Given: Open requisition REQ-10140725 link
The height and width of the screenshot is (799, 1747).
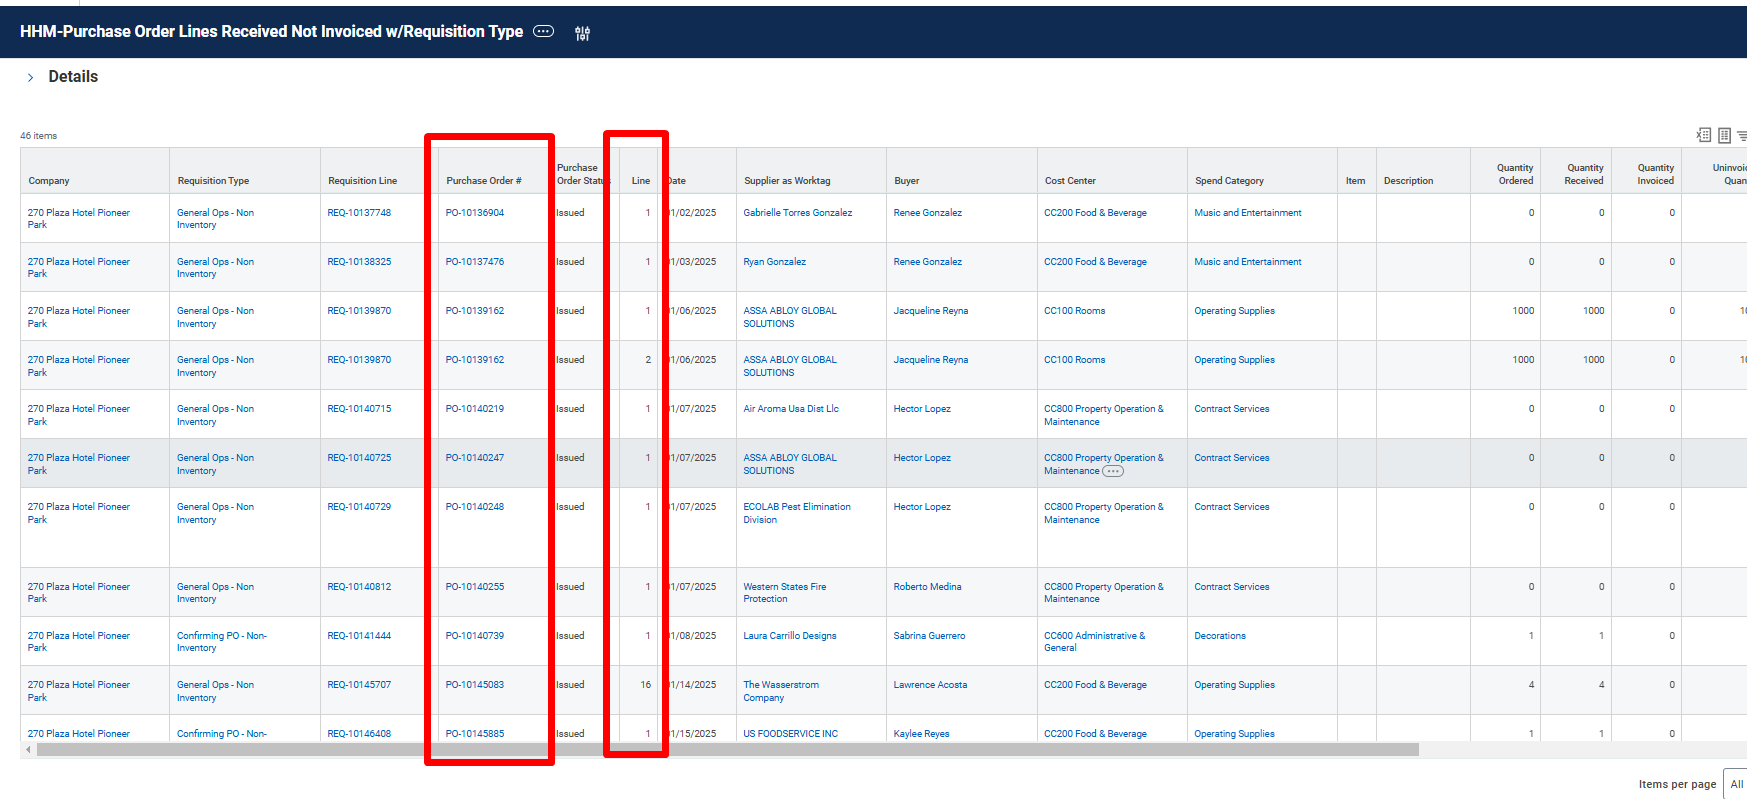Looking at the screenshot, I should point(359,458).
